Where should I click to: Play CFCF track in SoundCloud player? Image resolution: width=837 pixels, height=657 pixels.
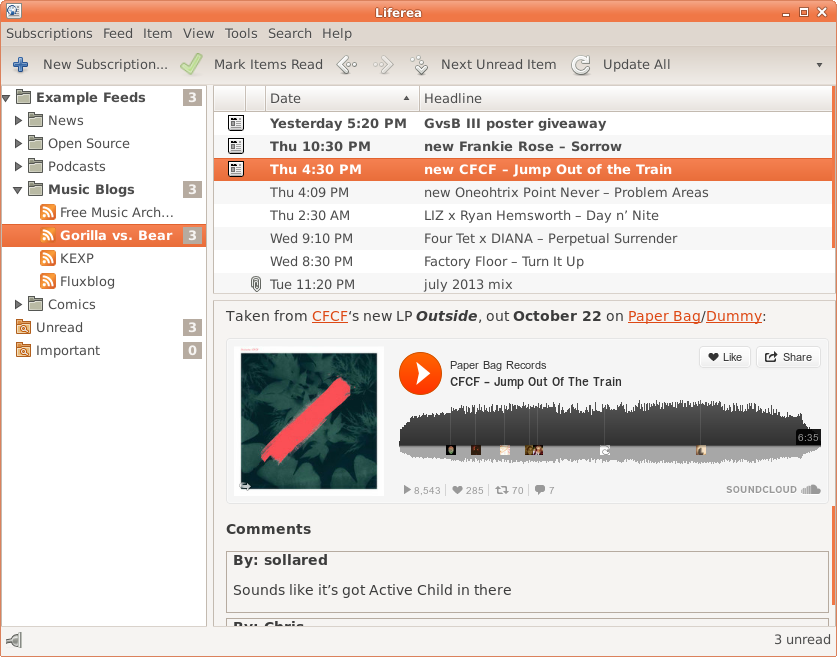pos(420,373)
